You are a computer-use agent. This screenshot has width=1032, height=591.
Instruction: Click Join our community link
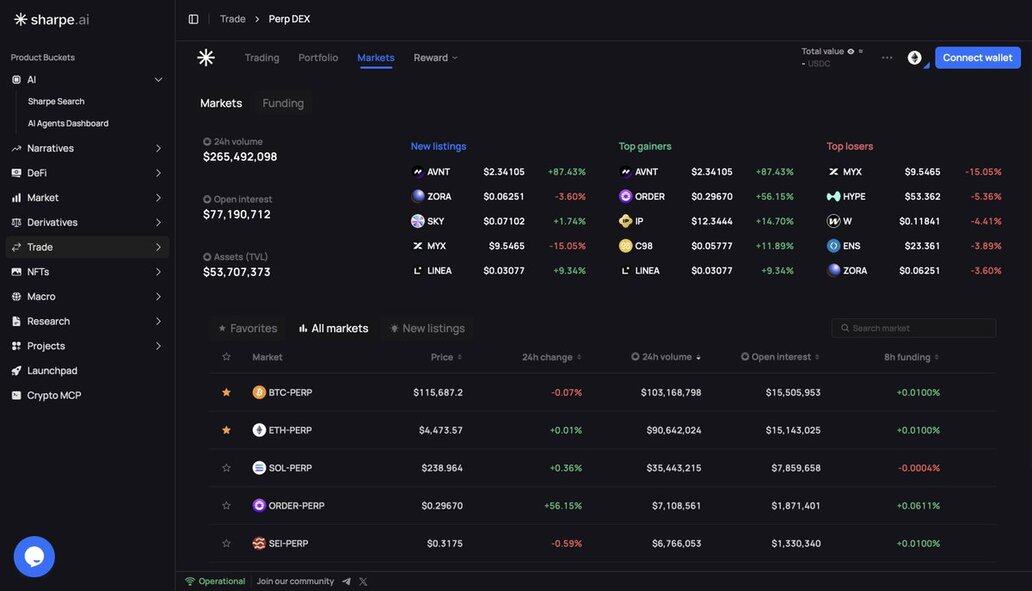(295, 582)
